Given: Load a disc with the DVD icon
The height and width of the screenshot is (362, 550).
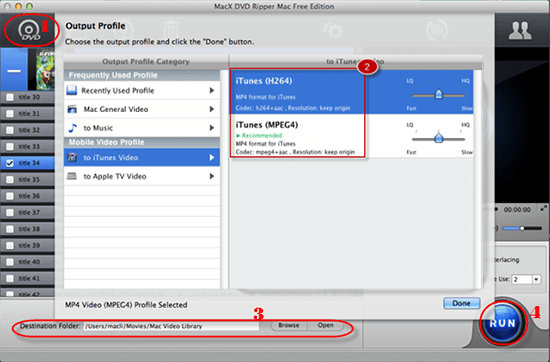Looking at the screenshot, I should (29, 31).
